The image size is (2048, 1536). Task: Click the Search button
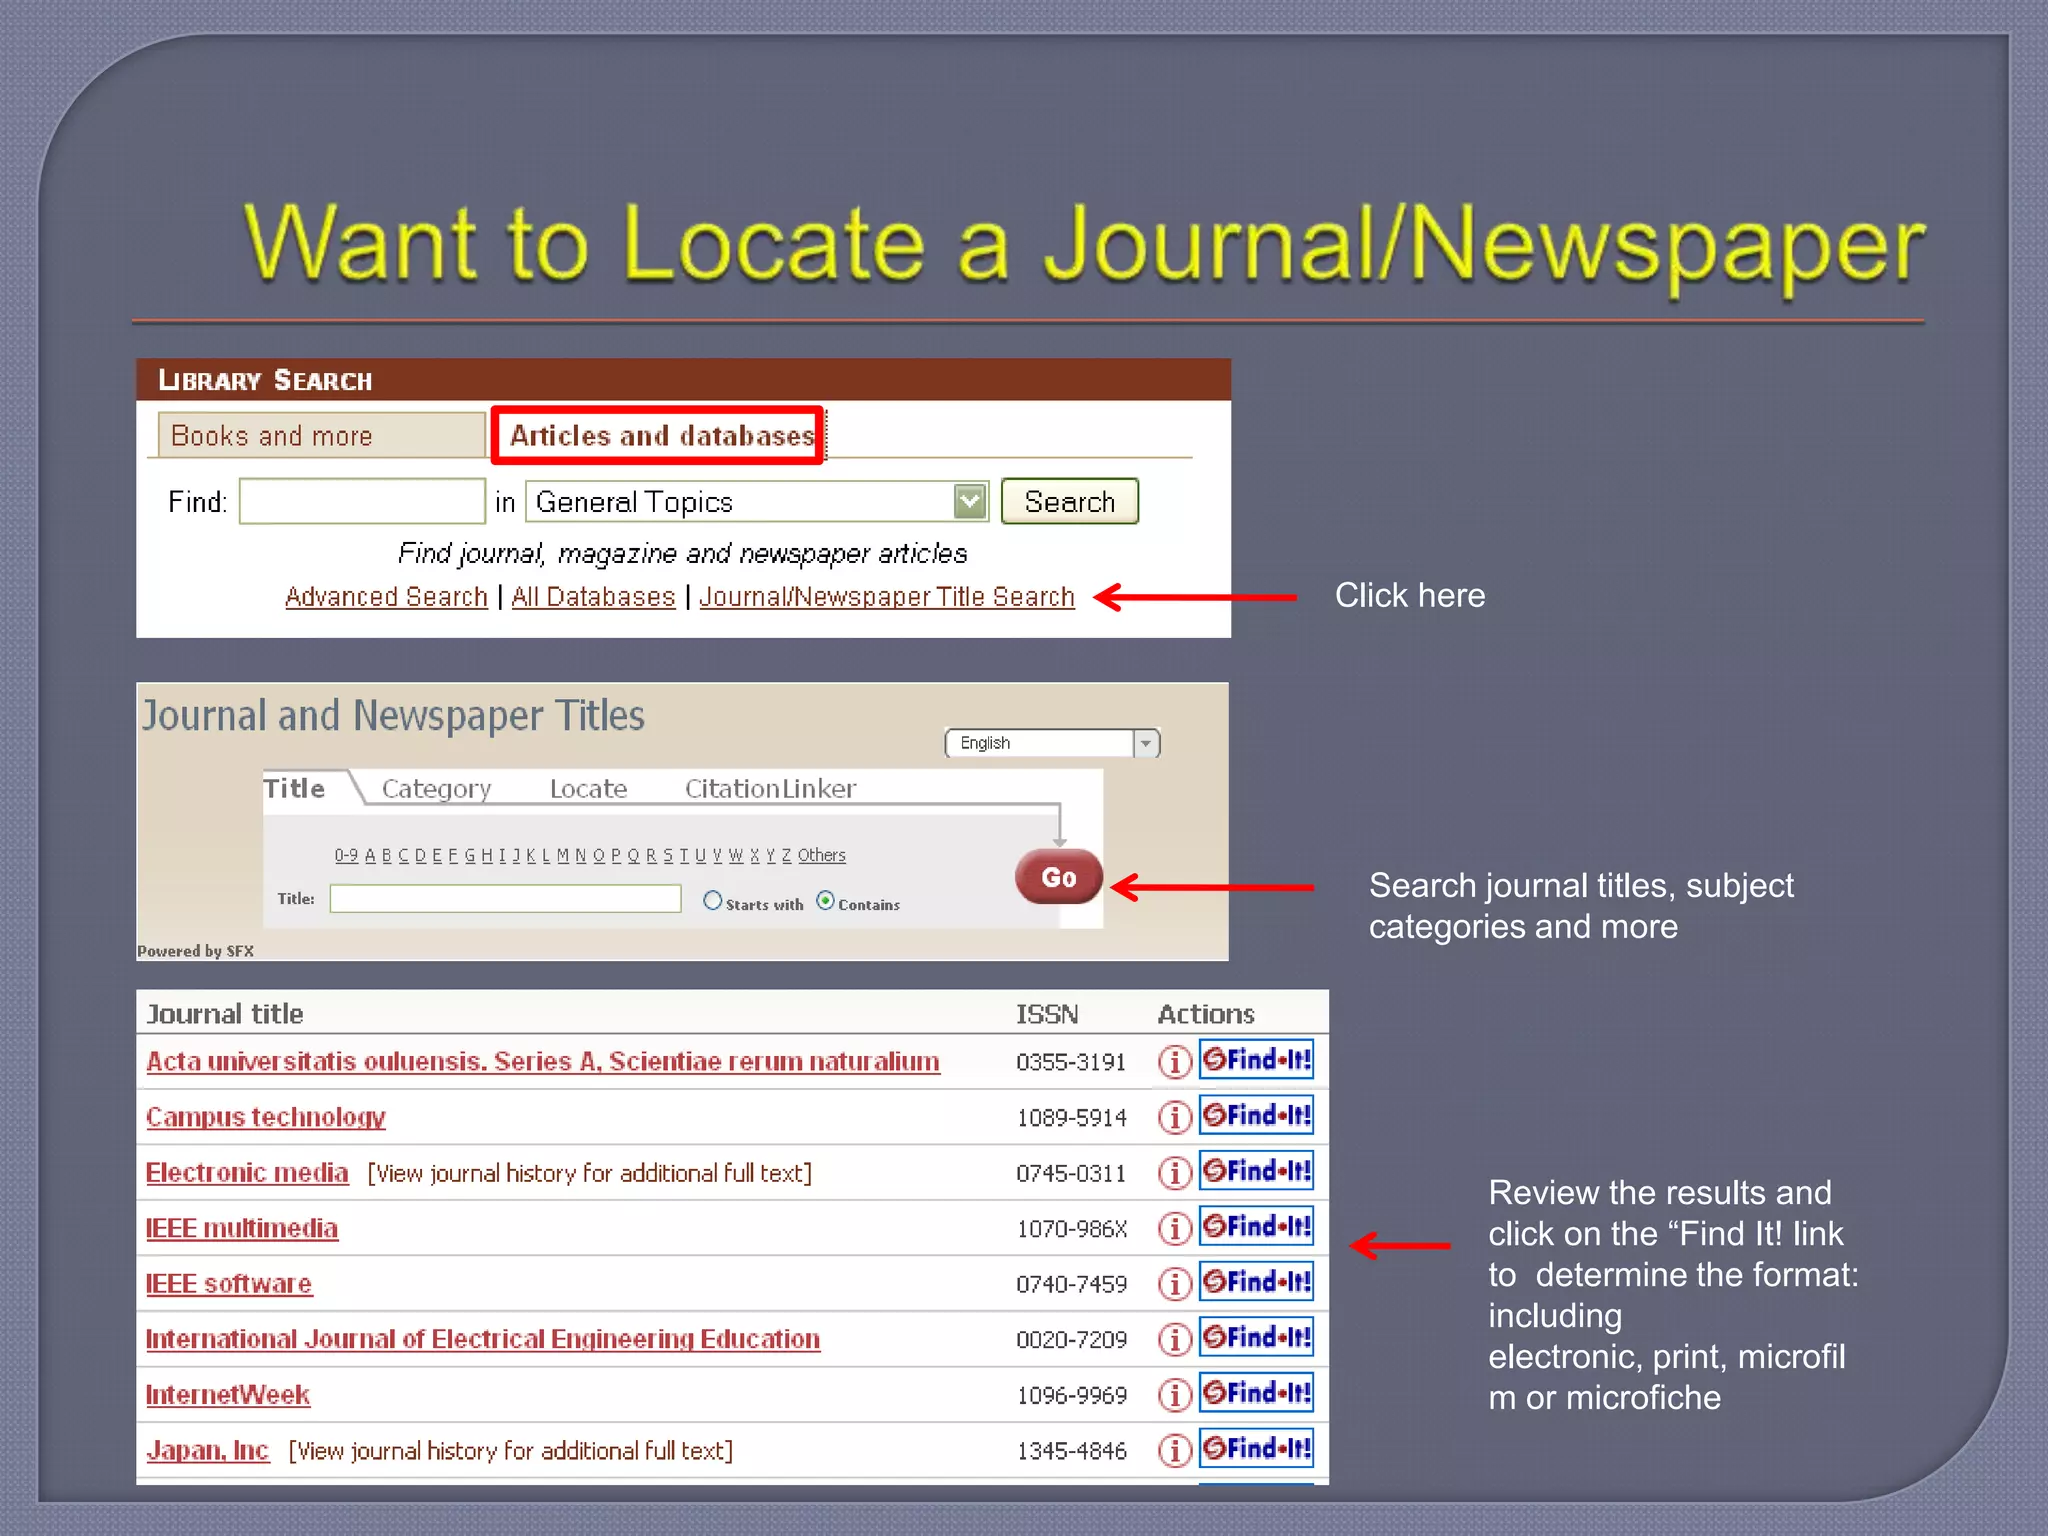click(1070, 501)
